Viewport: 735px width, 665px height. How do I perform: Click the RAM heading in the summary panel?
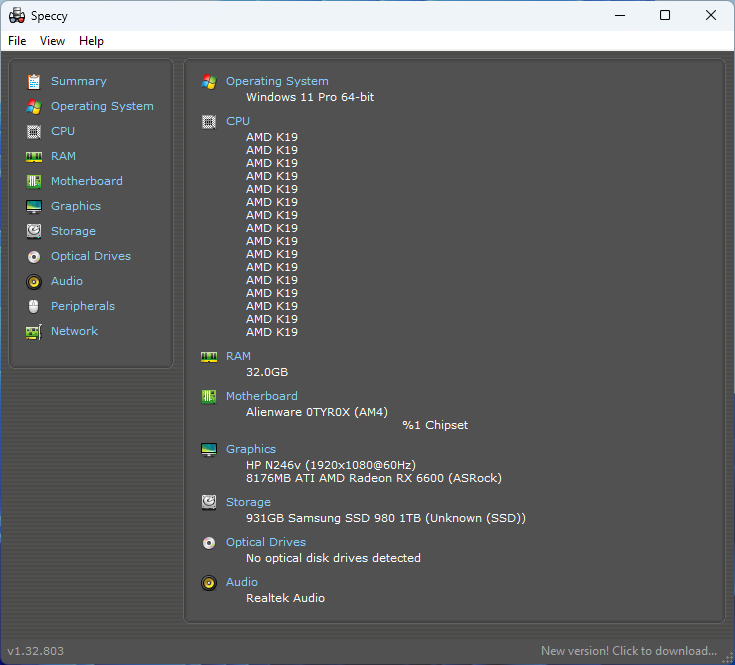click(x=238, y=356)
